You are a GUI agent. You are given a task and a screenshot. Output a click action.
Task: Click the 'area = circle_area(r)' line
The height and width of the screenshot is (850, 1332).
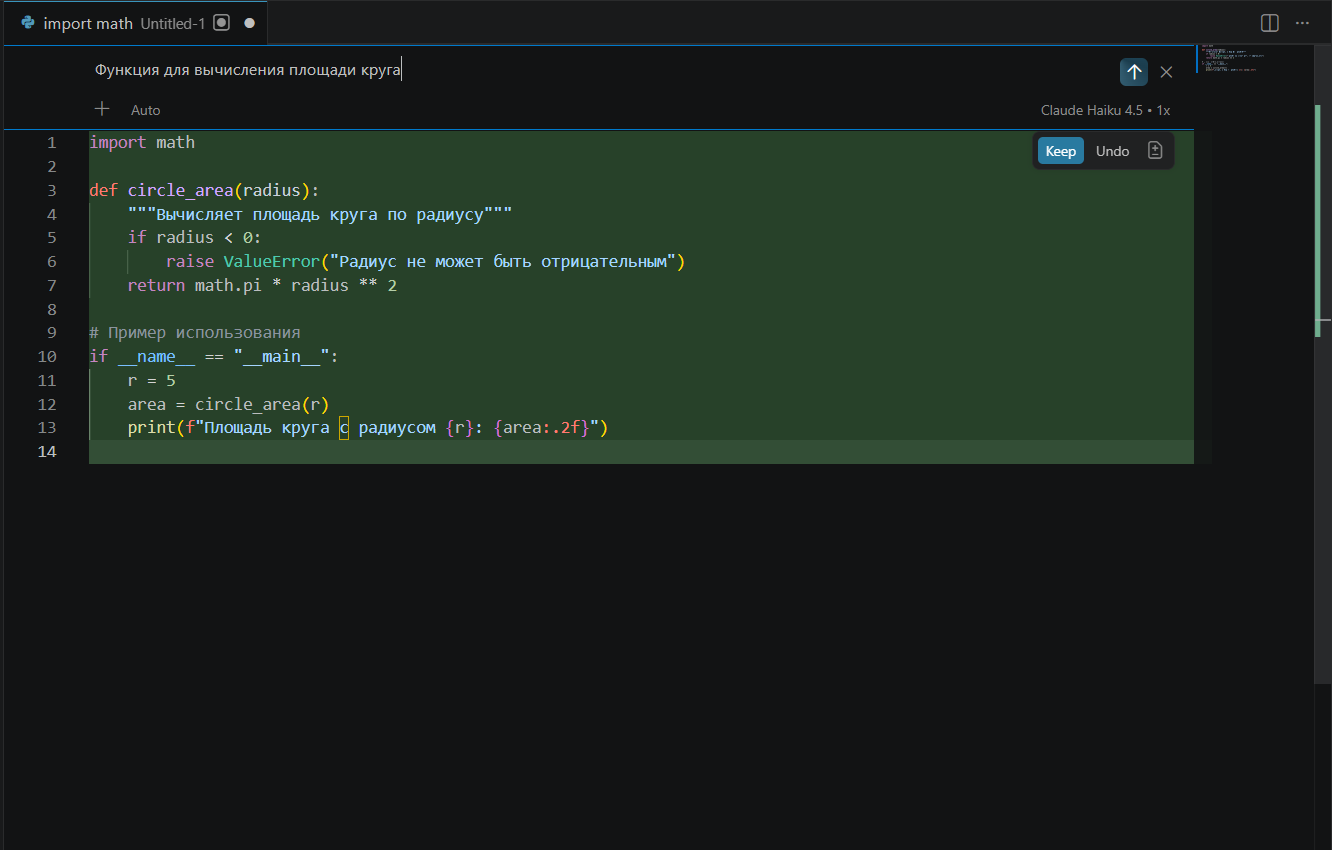(228, 405)
